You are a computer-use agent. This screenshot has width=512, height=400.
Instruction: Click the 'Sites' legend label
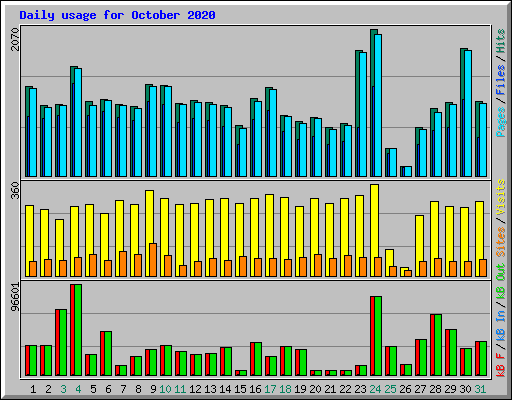tap(501, 242)
